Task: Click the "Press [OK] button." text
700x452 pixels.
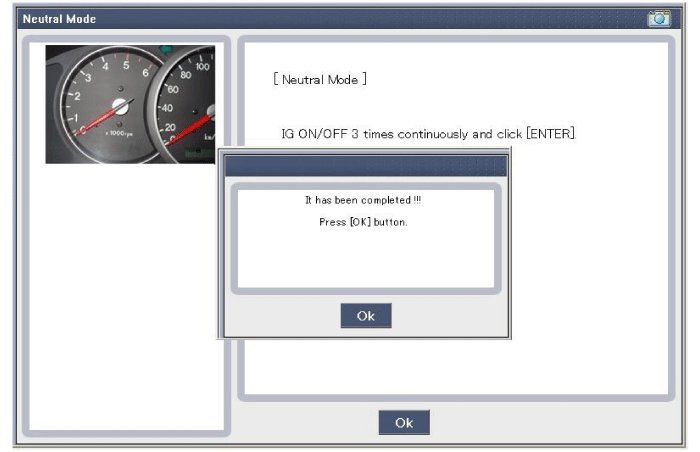Action: (363, 222)
